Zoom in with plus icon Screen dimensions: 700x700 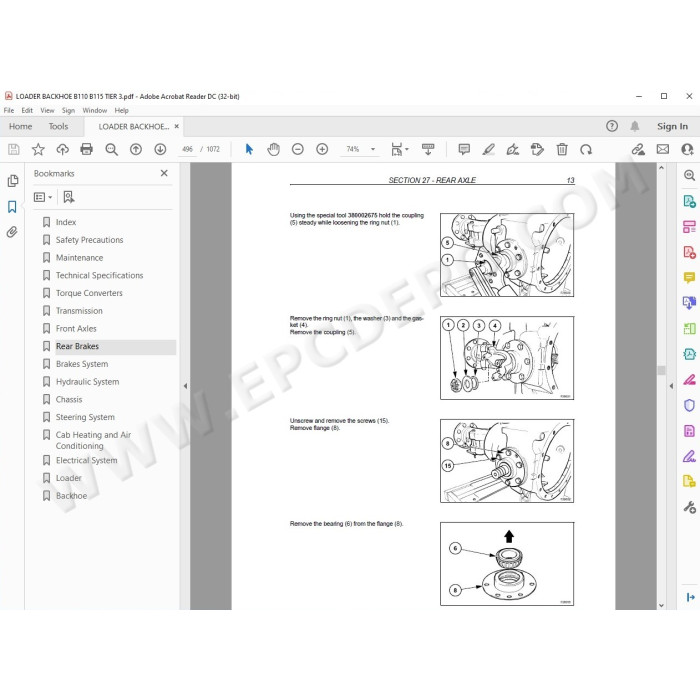322,149
